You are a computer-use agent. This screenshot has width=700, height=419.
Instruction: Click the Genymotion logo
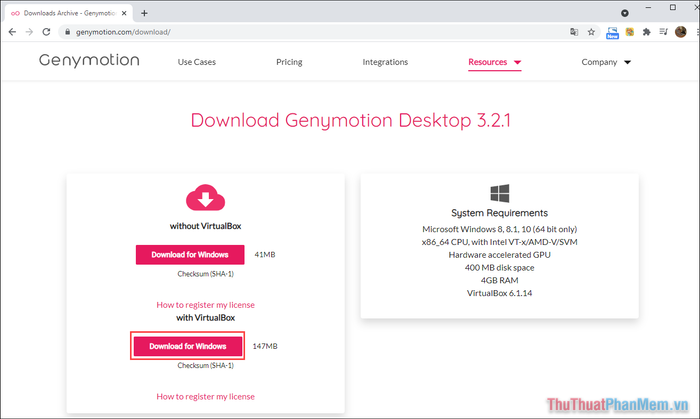(x=89, y=61)
